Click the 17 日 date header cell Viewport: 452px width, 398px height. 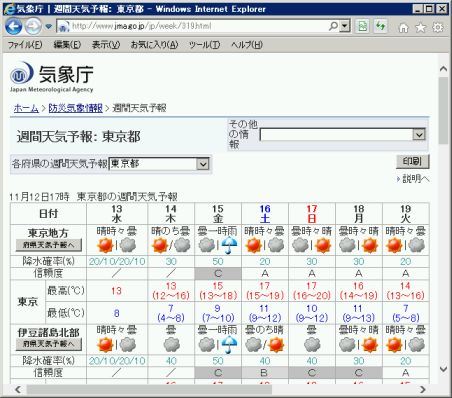[x=312, y=214]
